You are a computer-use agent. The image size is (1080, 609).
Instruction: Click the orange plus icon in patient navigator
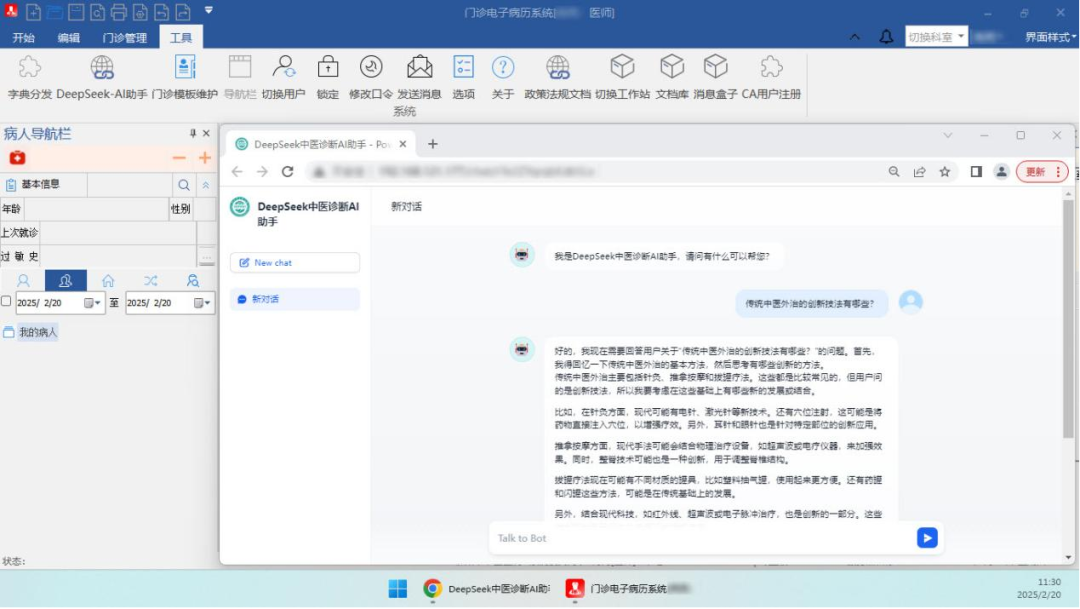(205, 158)
